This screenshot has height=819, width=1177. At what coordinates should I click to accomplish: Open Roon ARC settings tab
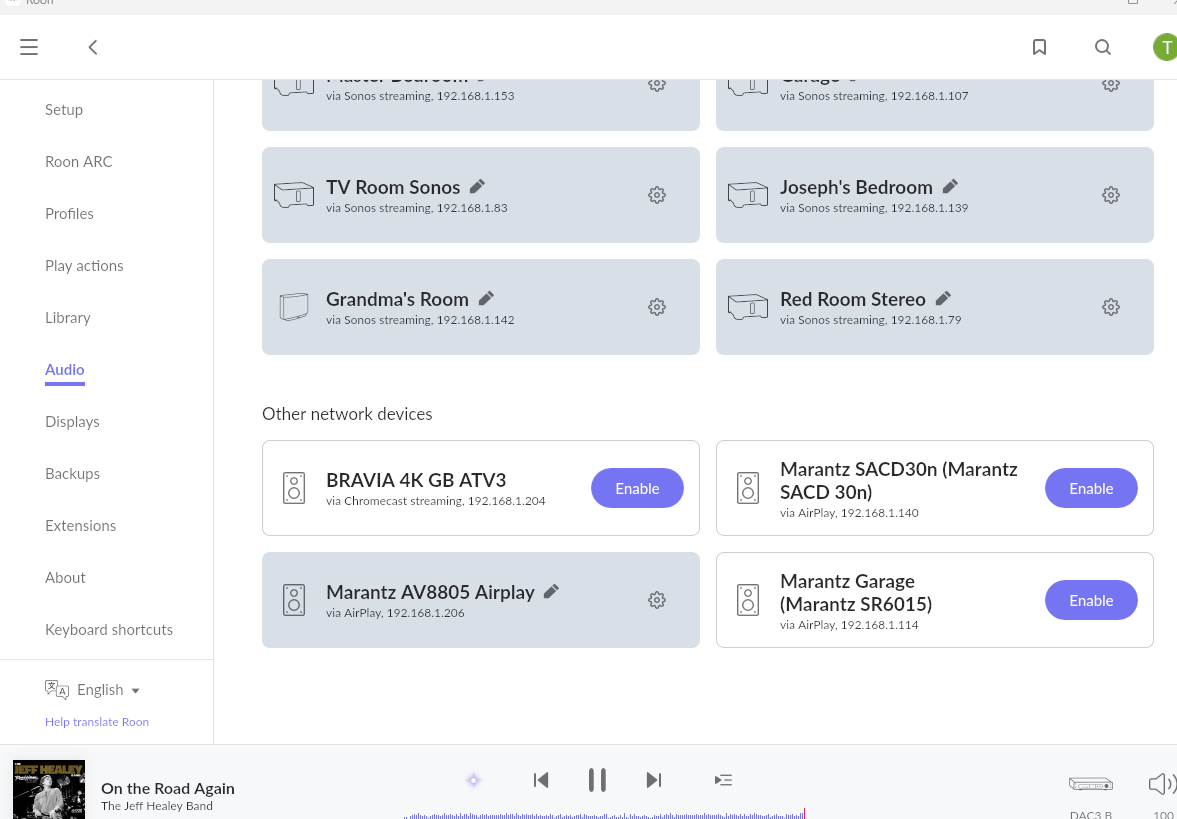click(79, 161)
